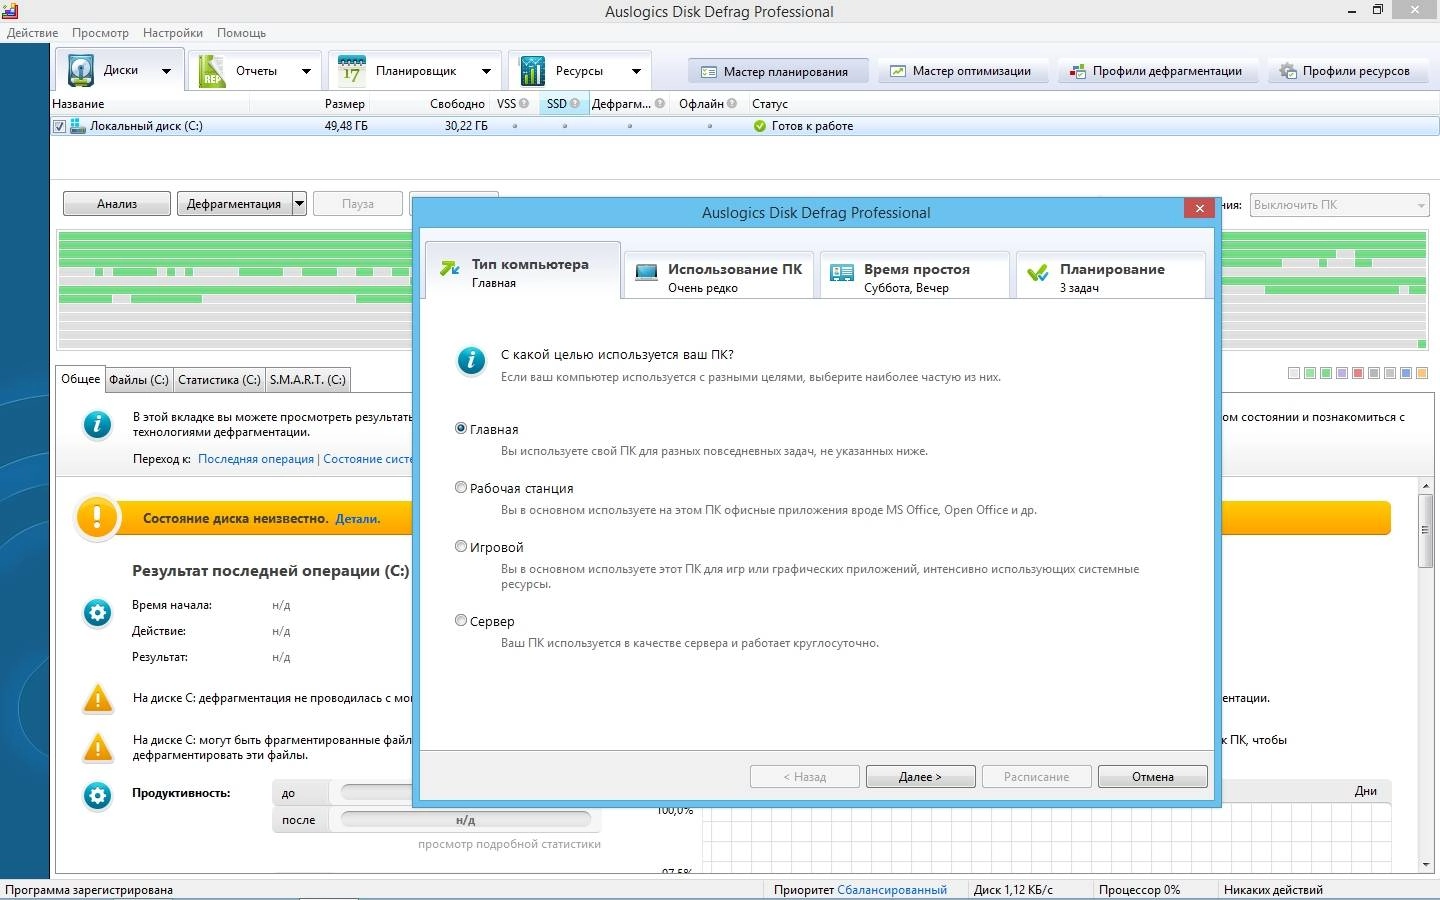
Task: Open the Настройки menu
Action: (x=173, y=33)
